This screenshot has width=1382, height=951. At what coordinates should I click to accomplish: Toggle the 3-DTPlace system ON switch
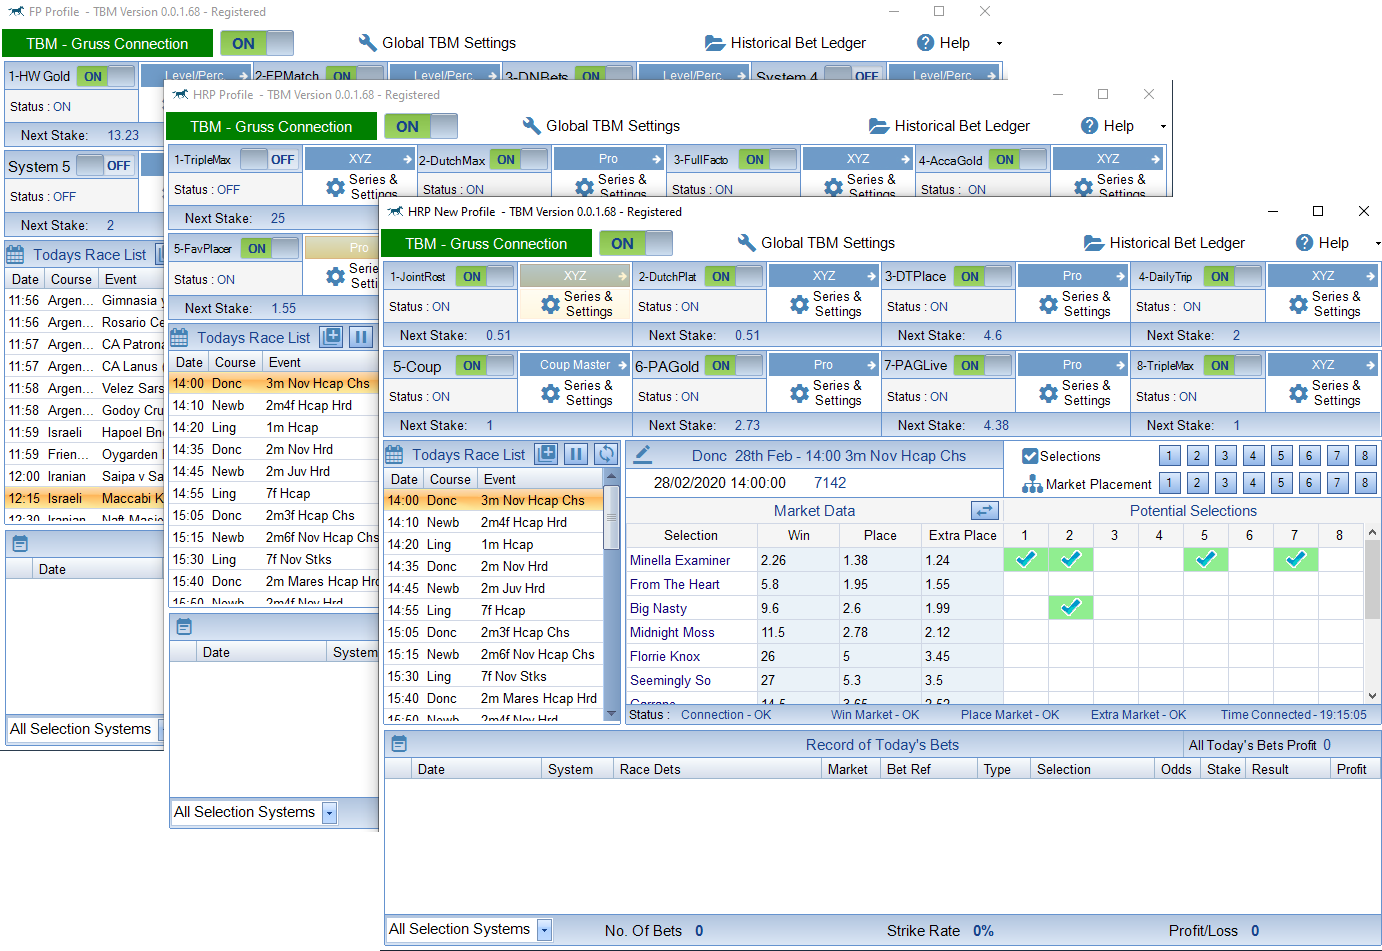pyautogui.click(x=983, y=277)
